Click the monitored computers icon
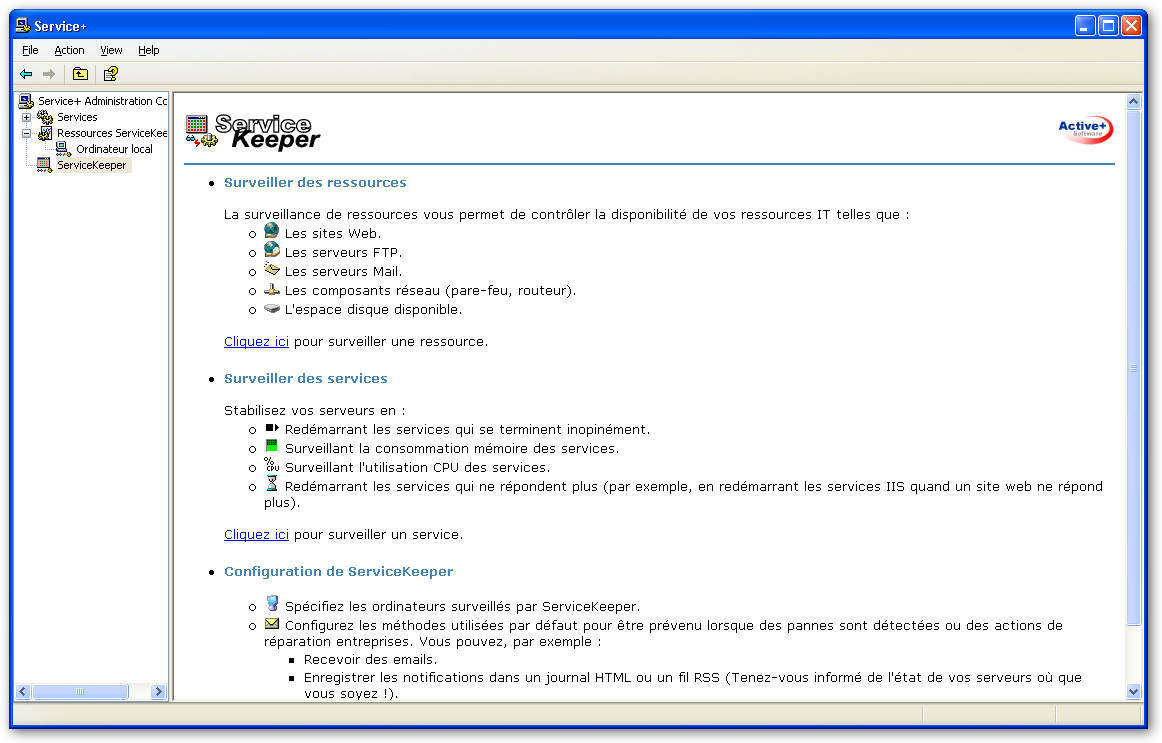 [273, 603]
